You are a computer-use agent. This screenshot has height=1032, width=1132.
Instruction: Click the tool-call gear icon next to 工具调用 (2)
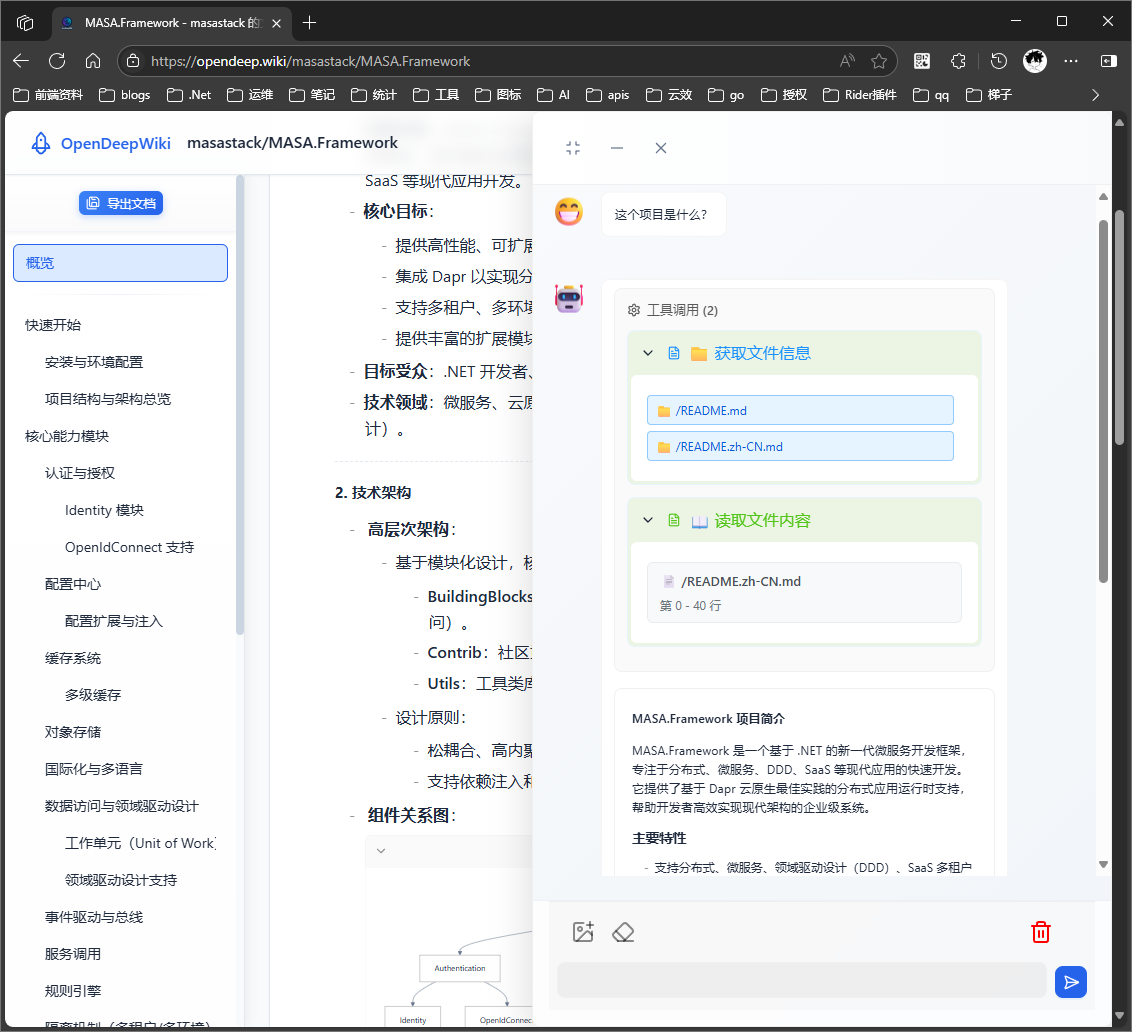[x=634, y=310]
